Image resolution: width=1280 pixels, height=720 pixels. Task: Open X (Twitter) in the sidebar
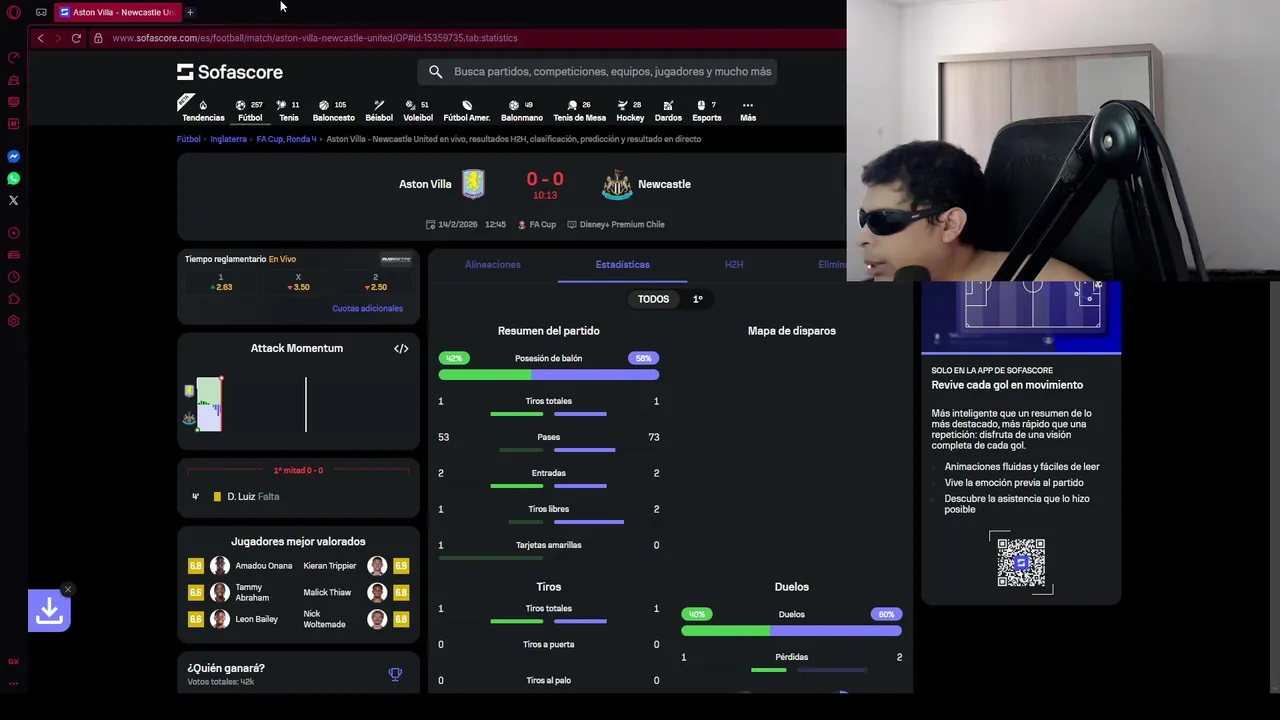(13, 201)
